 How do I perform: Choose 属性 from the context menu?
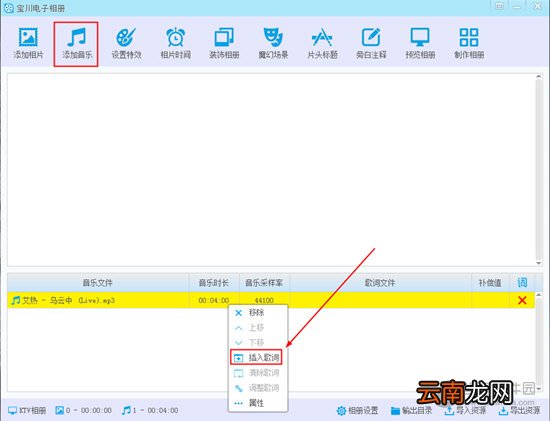tap(258, 403)
